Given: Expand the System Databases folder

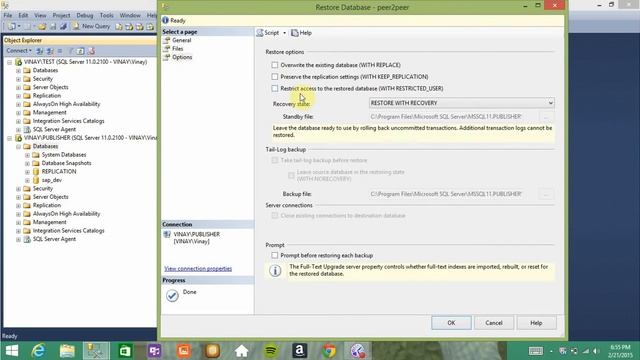Looking at the screenshot, I should click(x=27, y=155).
